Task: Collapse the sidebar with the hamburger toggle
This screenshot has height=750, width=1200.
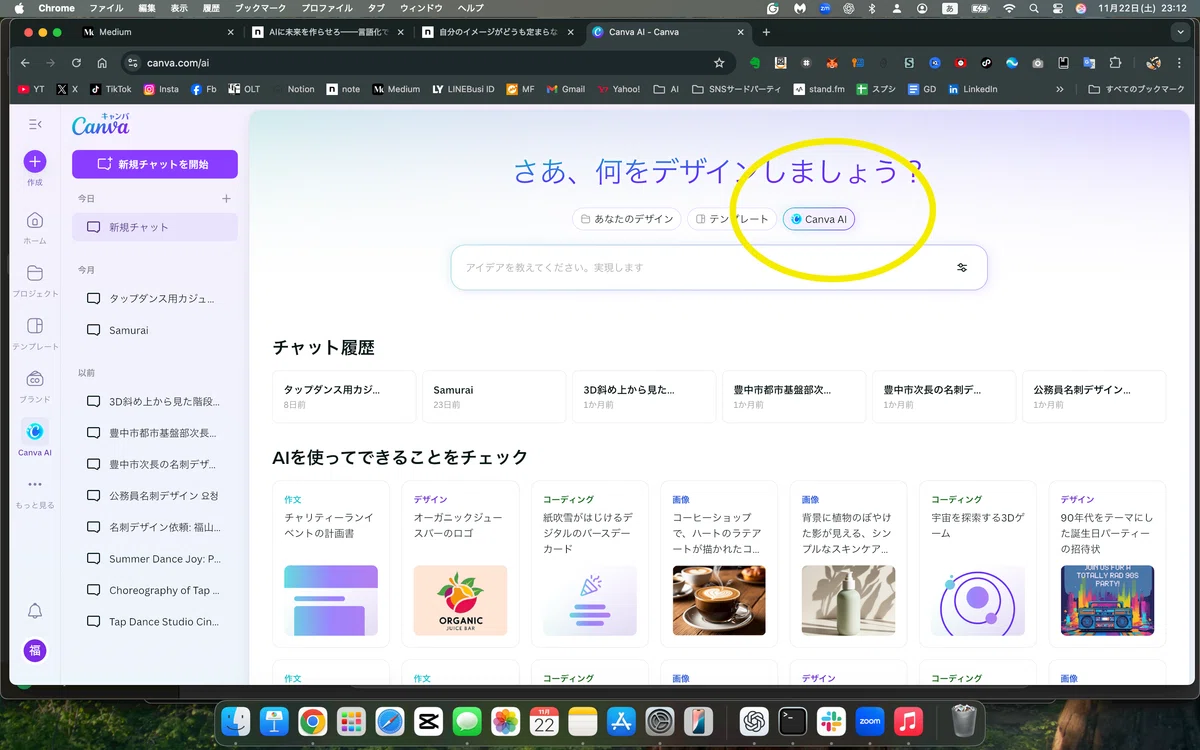Action: [x=35, y=124]
